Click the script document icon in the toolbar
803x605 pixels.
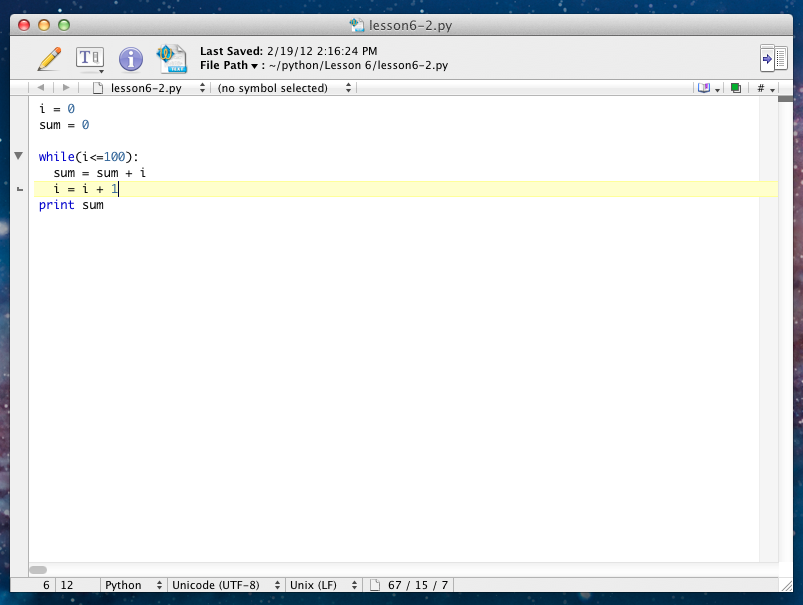pos(171,58)
